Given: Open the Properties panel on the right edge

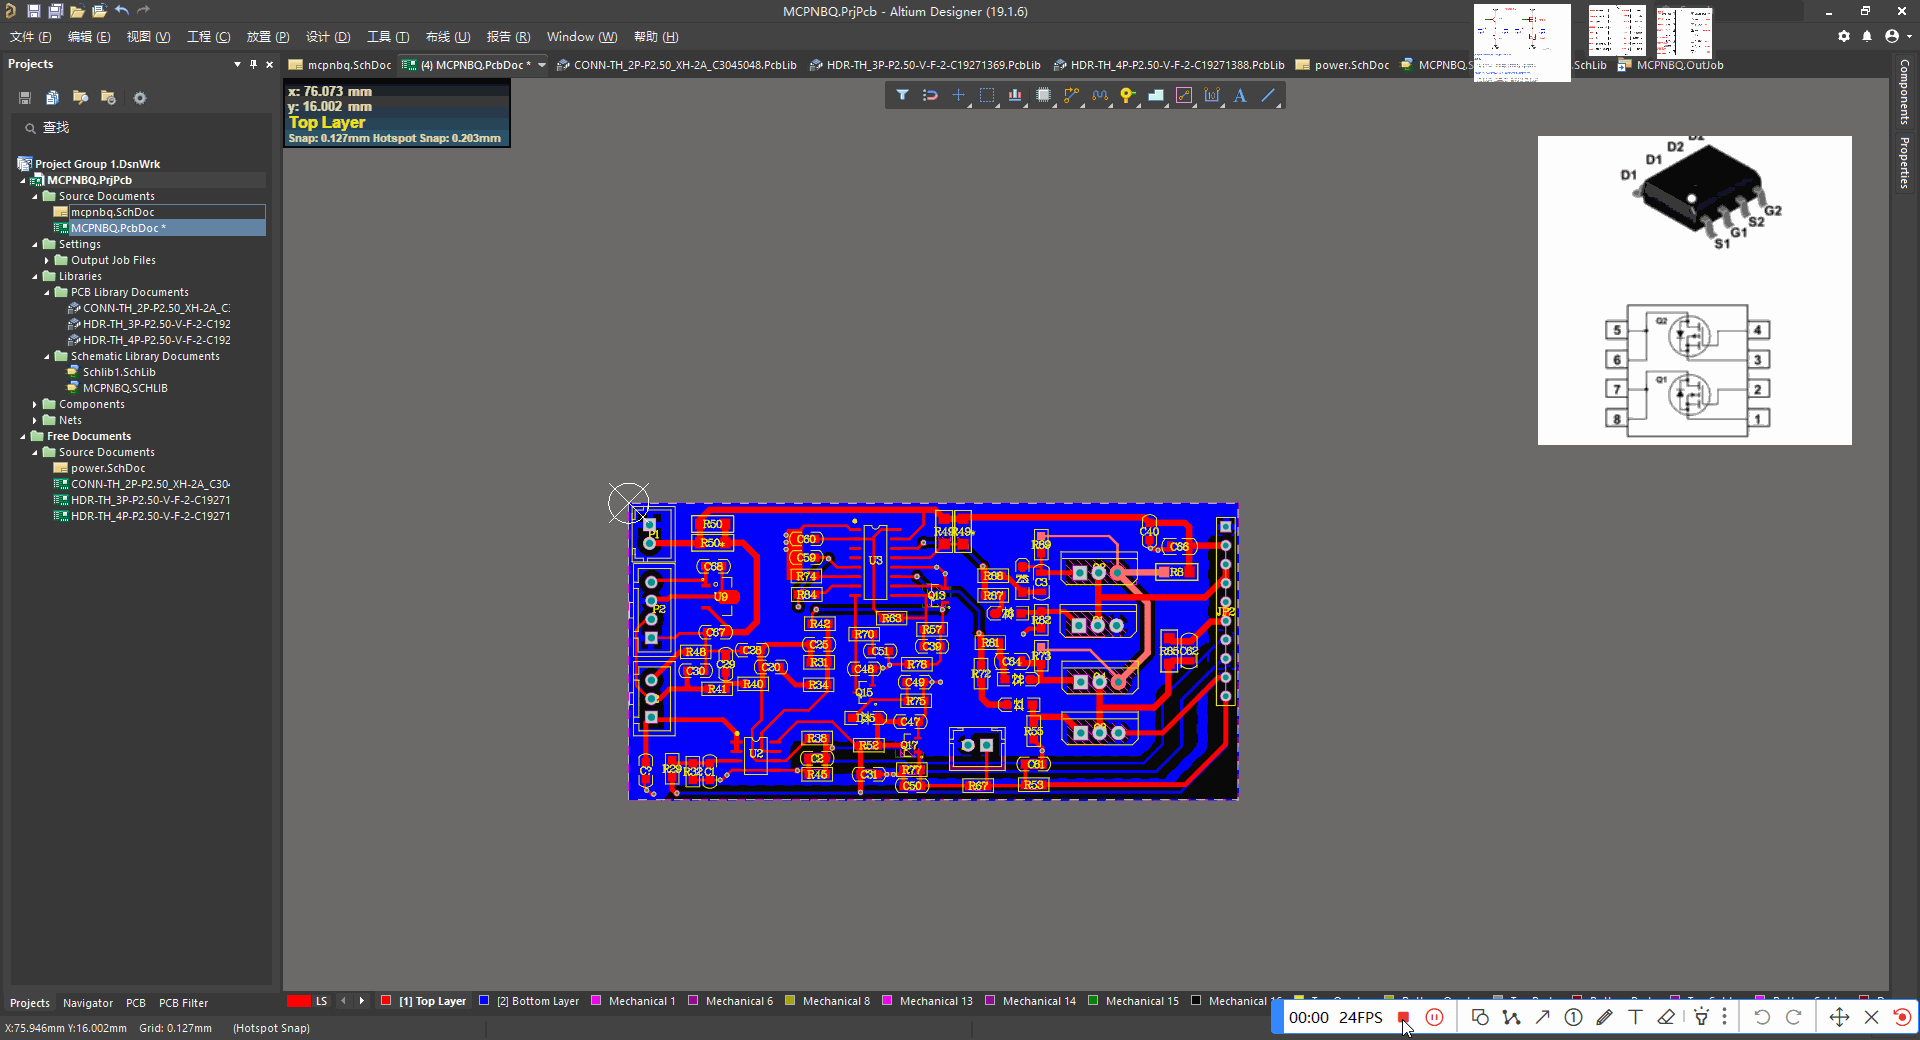Looking at the screenshot, I should pyautogui.click(x=1904, y=160).
